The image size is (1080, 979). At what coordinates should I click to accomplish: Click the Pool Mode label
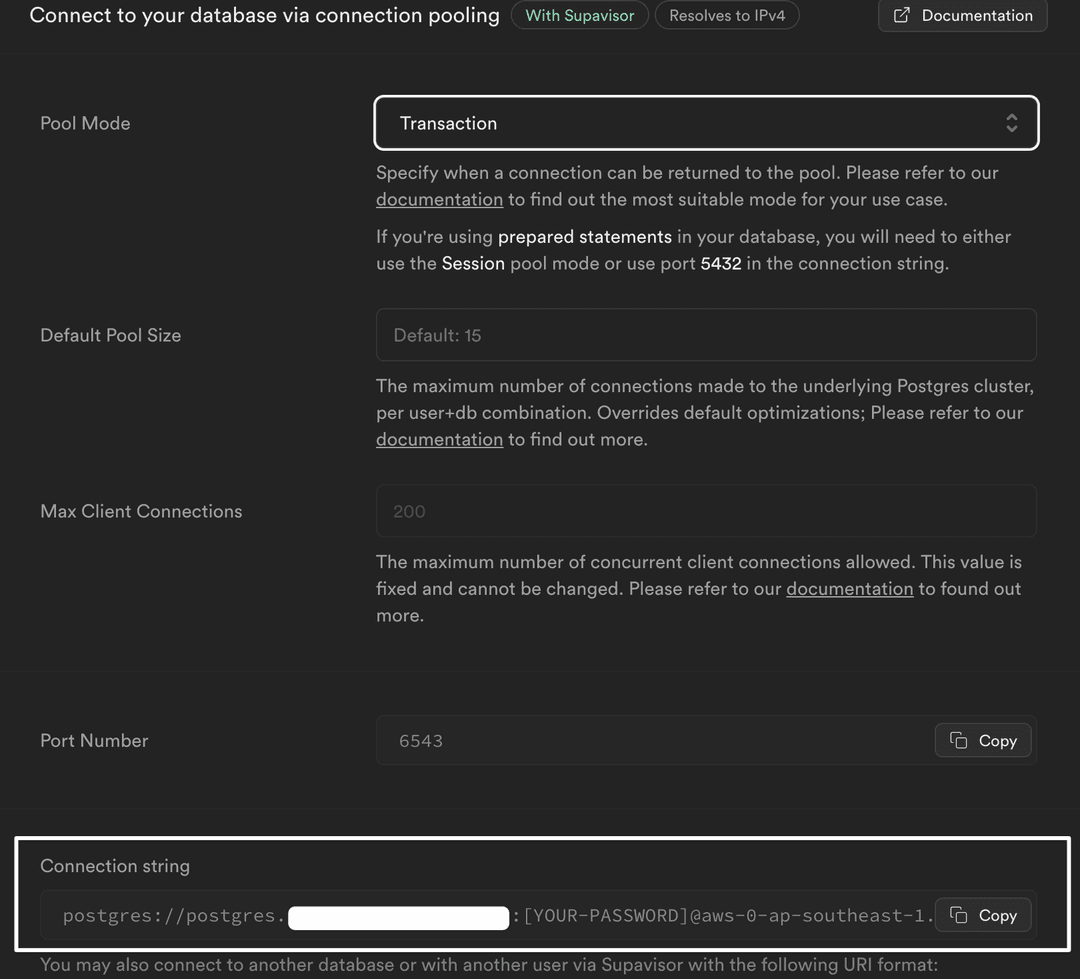(85, 123)
